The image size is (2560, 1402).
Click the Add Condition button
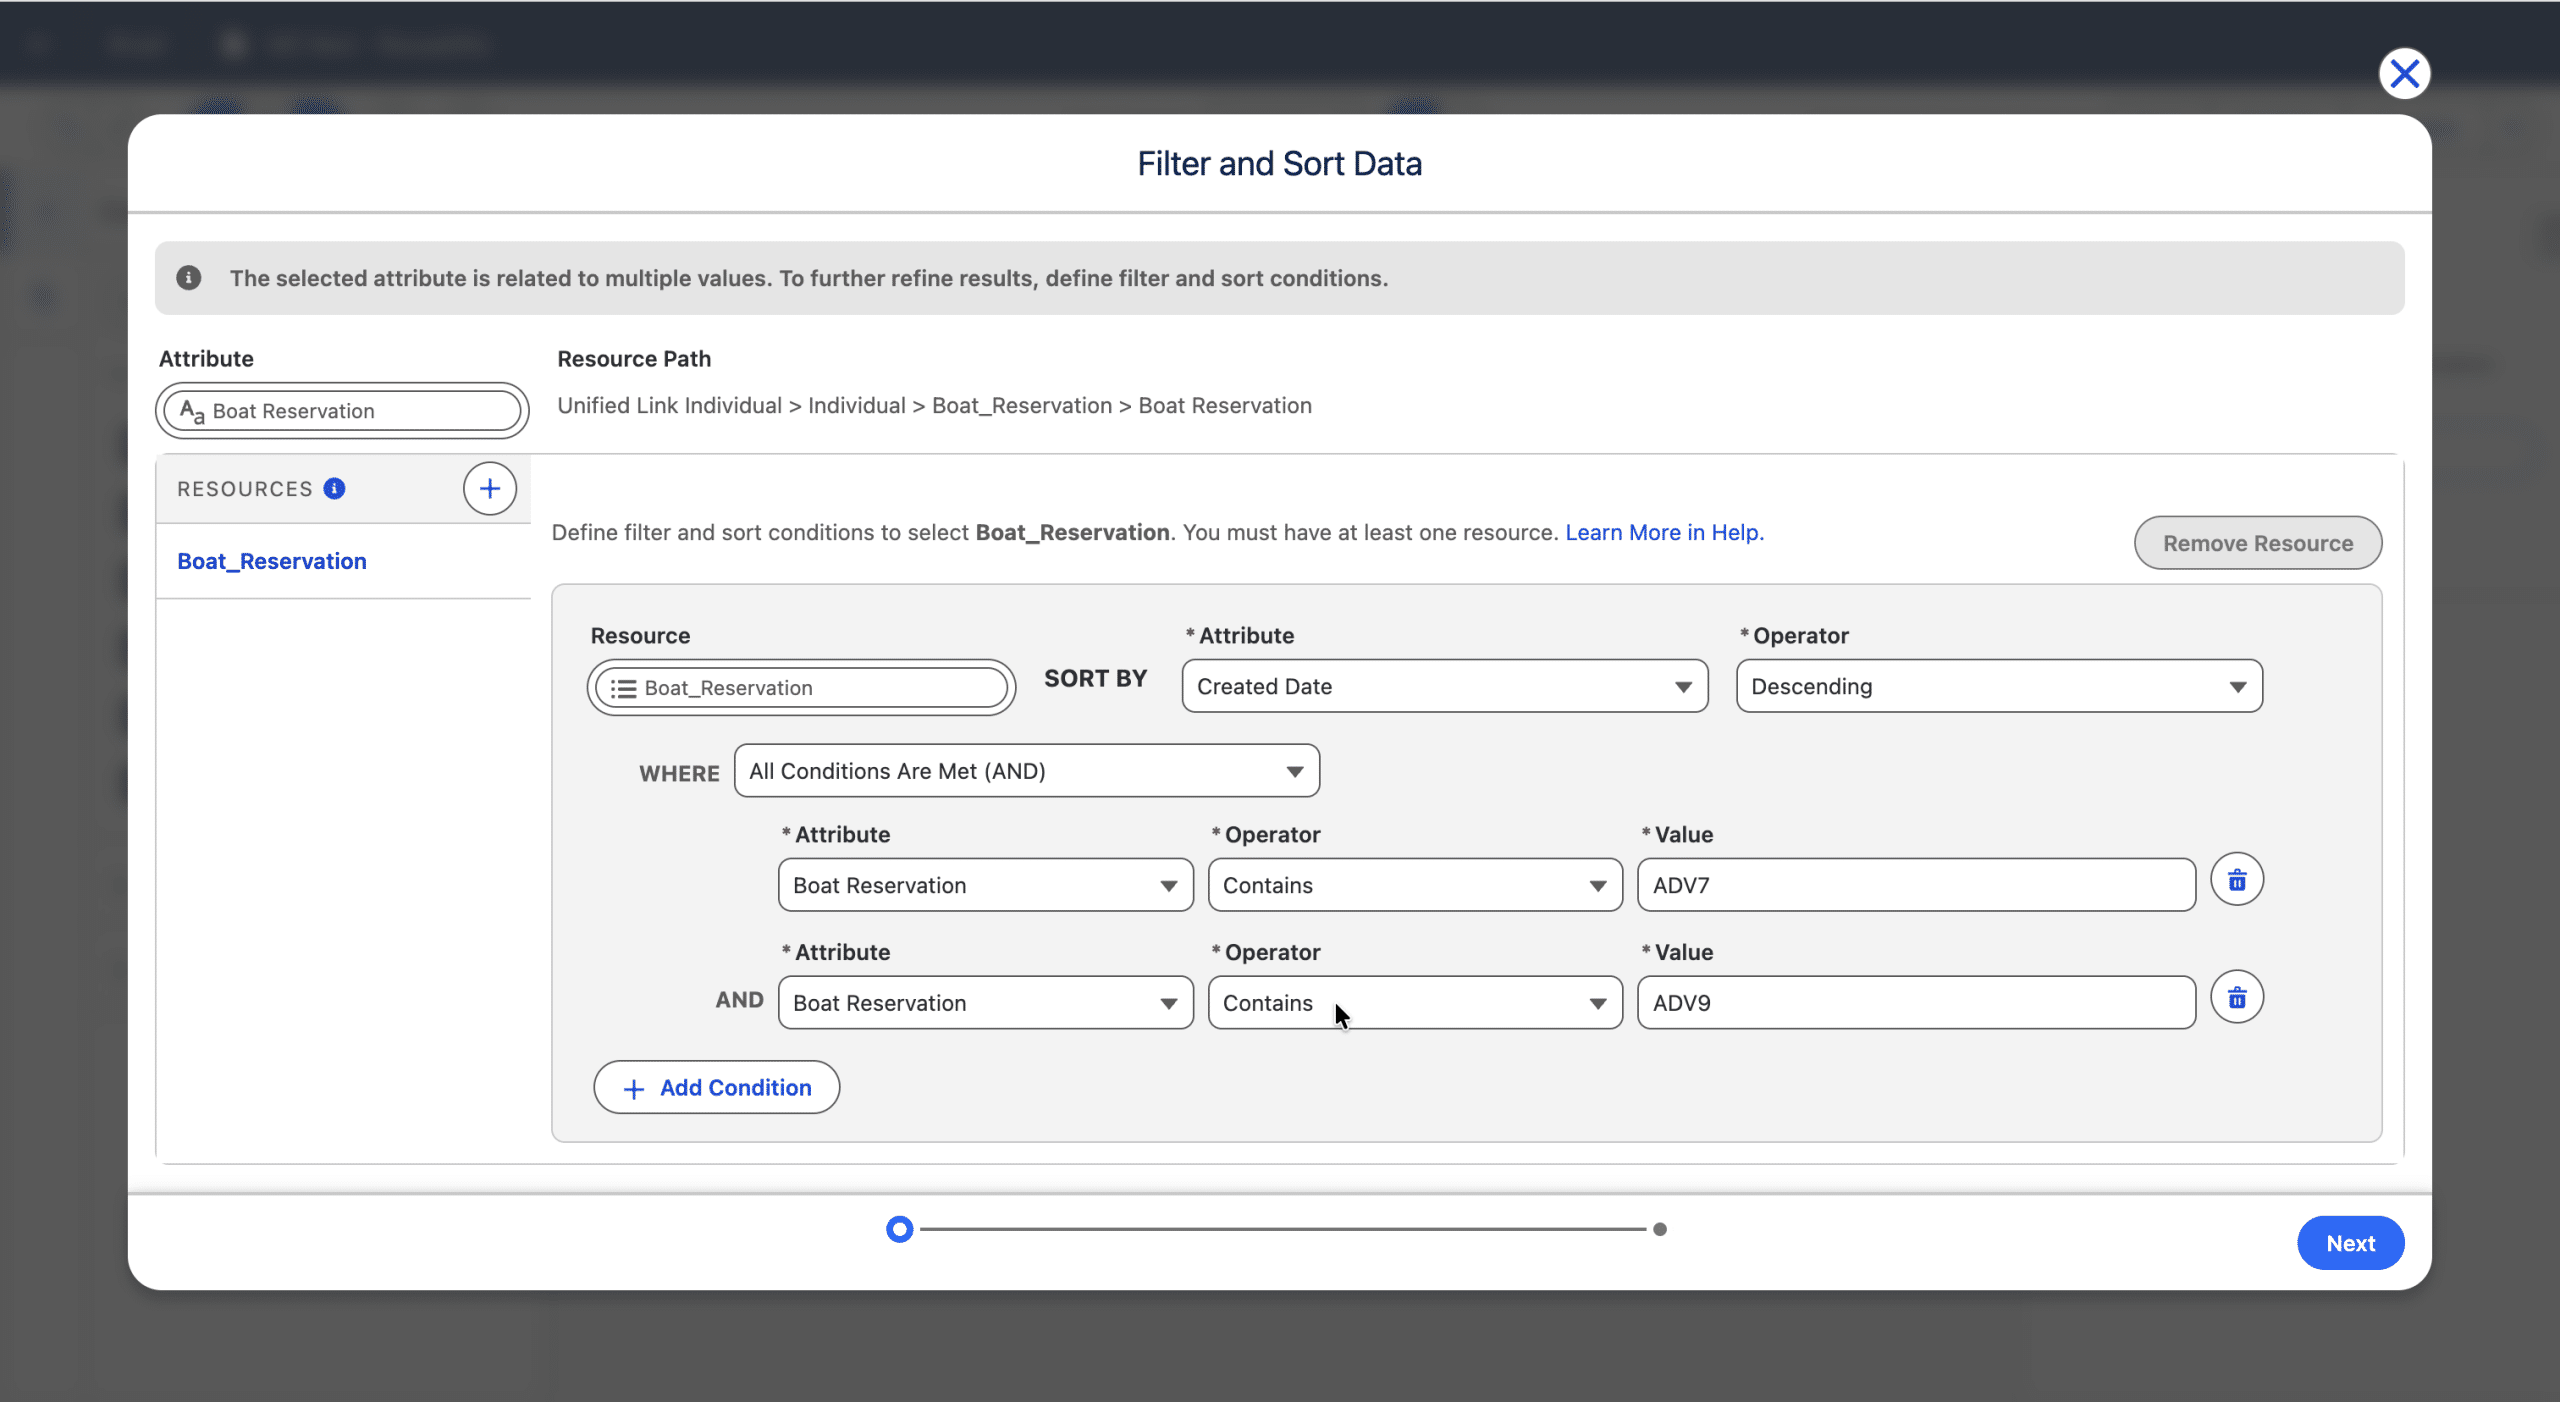click(716, 1088)
